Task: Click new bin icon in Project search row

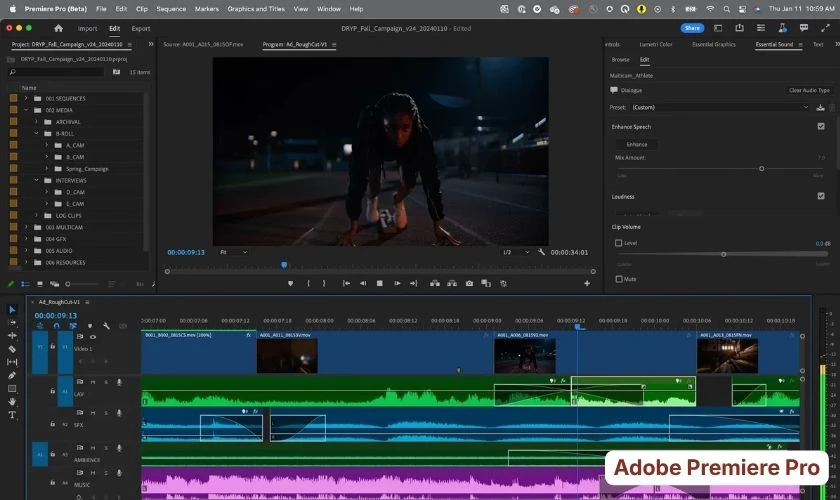Action: pyautogui.click(x=116, y=72)
